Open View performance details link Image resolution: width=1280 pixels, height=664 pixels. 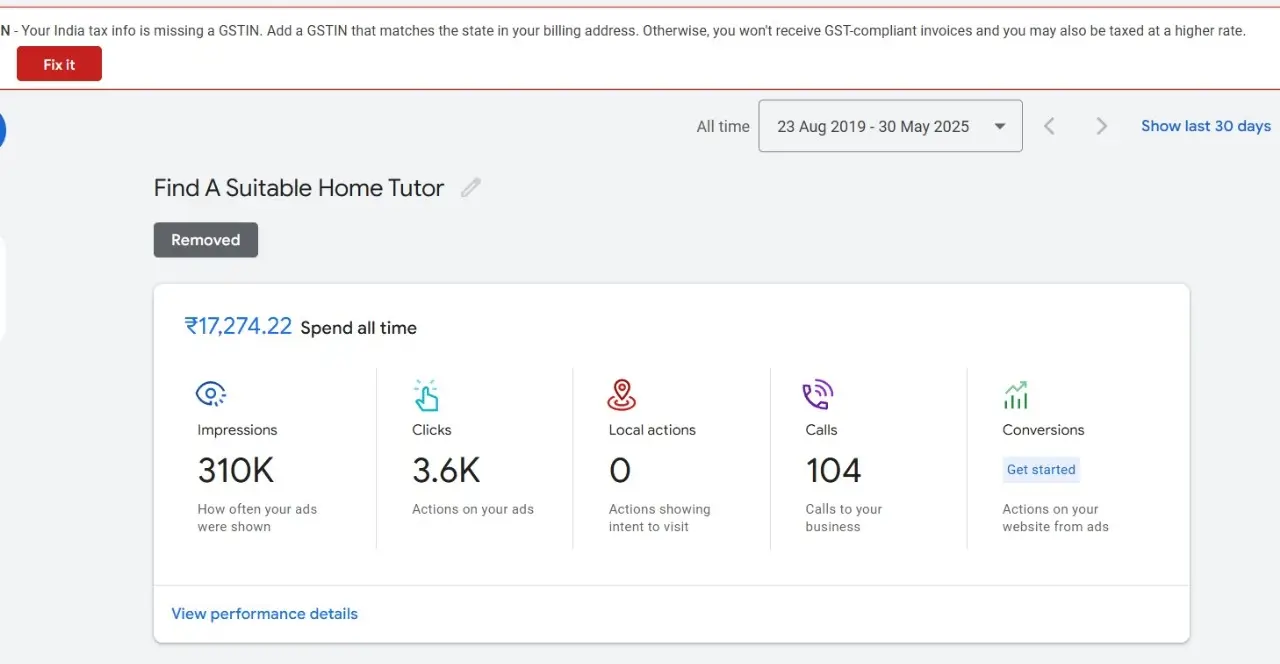click(x=264, y=614)
